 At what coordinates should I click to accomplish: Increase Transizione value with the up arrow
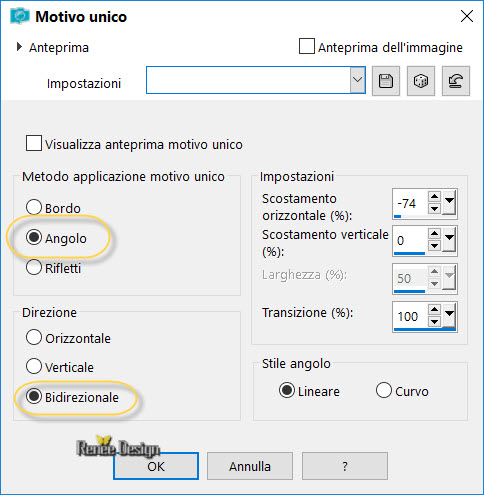click(x=434, y=309)
